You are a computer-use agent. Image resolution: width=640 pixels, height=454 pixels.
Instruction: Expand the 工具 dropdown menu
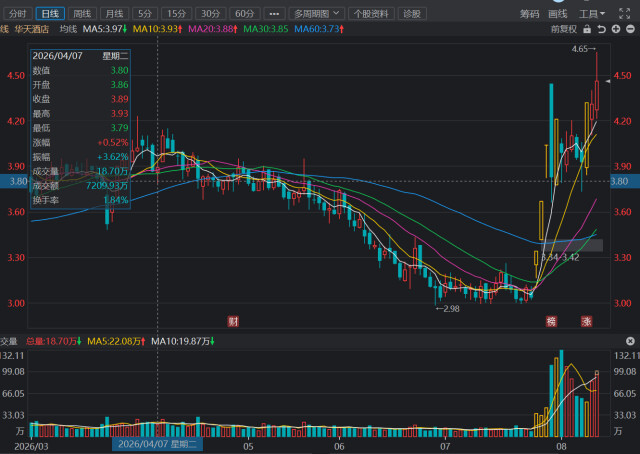(592, 14)
